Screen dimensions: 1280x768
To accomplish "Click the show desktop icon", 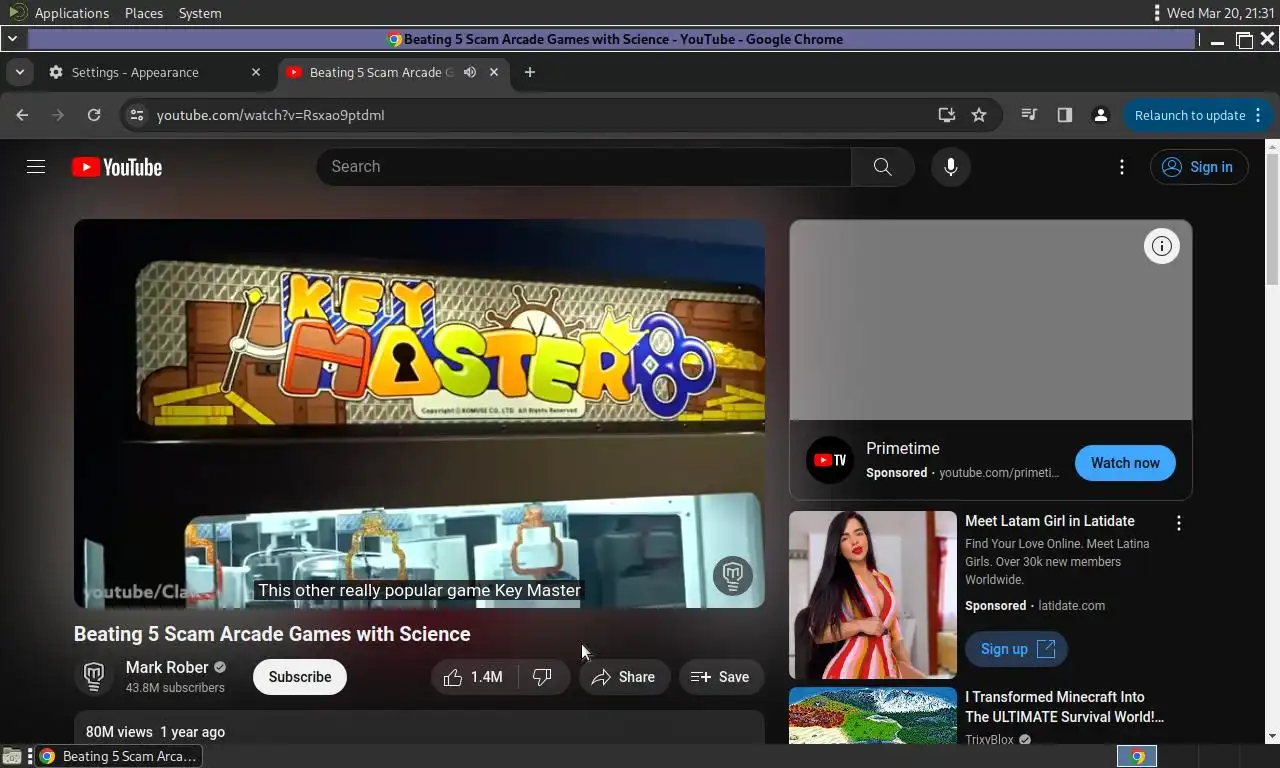I will point(11,756).
